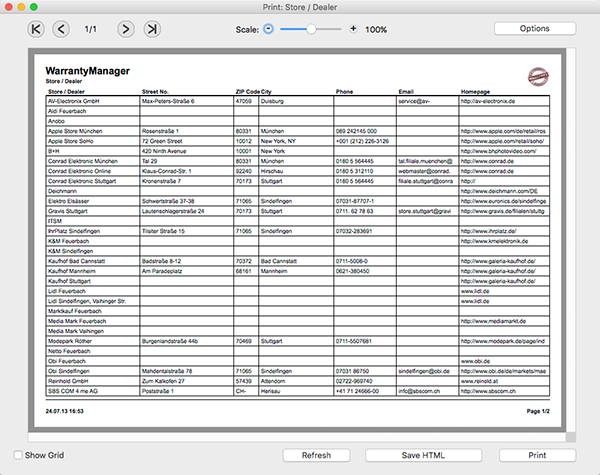
Task: Select the Deichmann row
Action: coord(298,191)
